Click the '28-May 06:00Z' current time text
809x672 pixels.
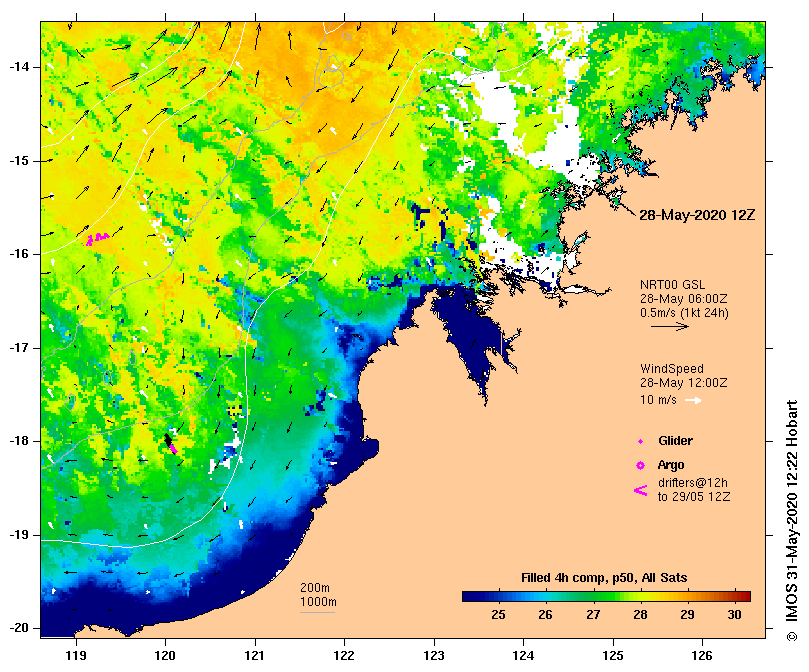[x=684, y=298]
